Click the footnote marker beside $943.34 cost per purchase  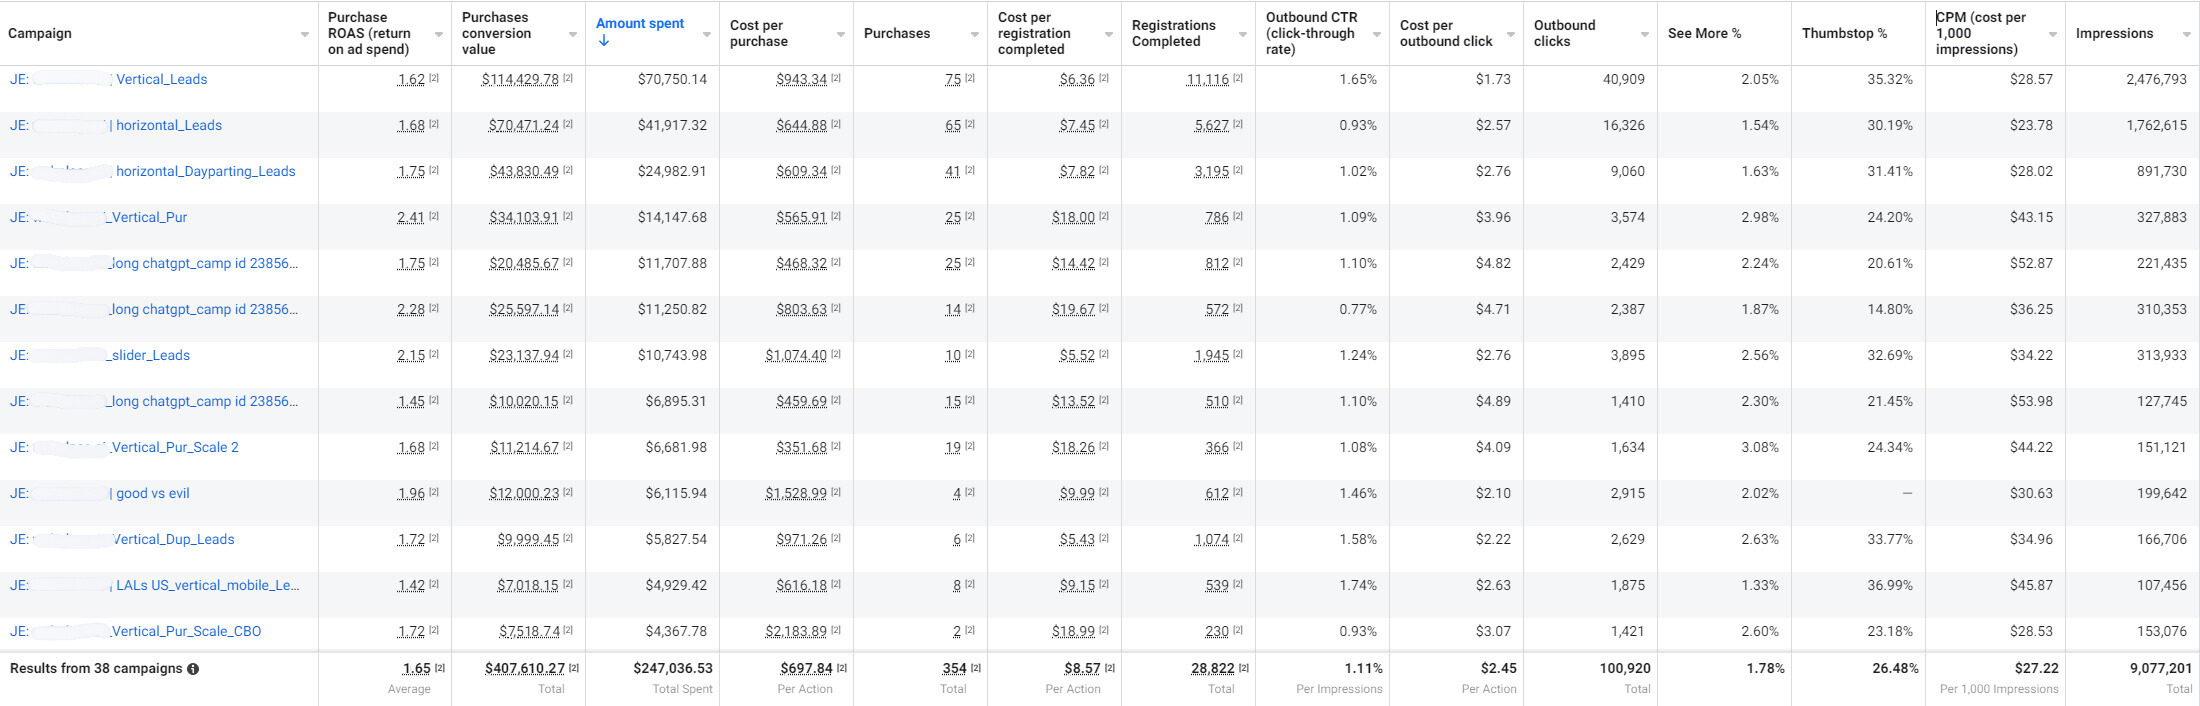pyautogui.click(x=836, y=78)
